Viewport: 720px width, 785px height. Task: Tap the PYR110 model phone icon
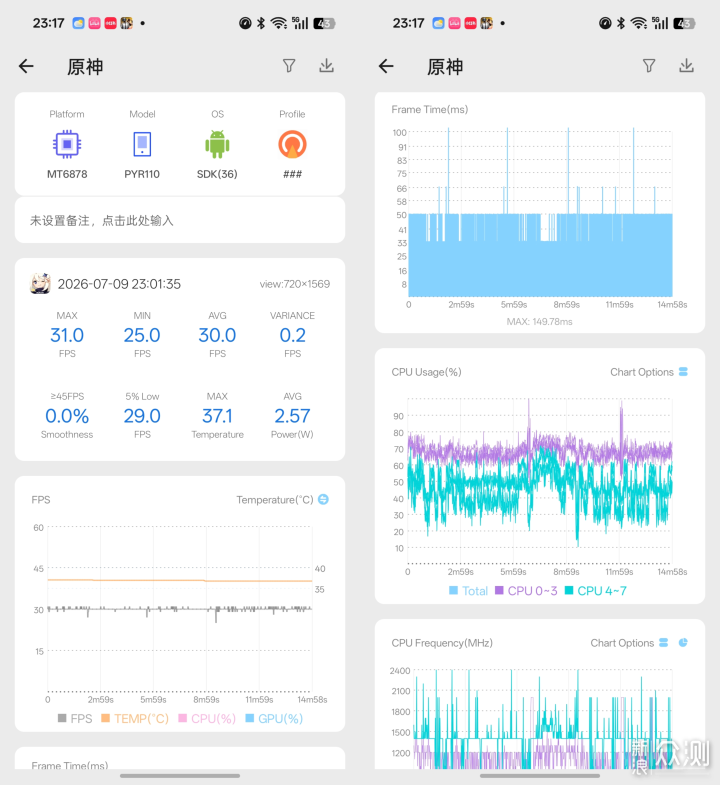(142, 144)
